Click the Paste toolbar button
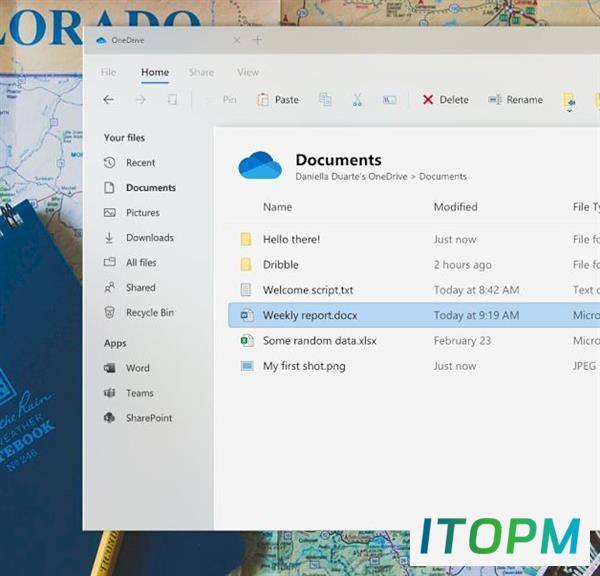This screenshot has height=576, width=600. [x=278, y=100]
